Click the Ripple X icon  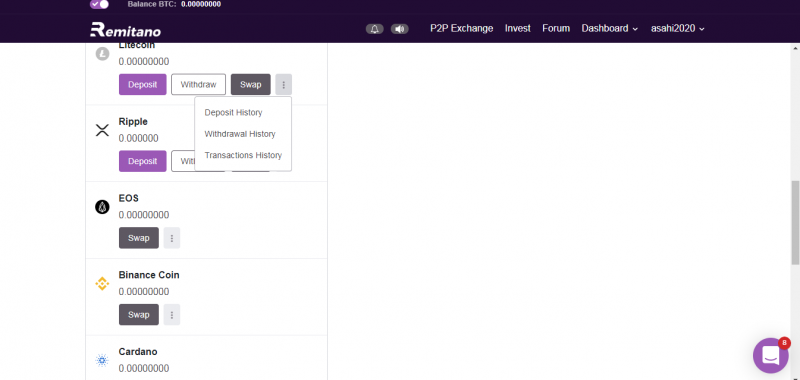tap(103, 130)
